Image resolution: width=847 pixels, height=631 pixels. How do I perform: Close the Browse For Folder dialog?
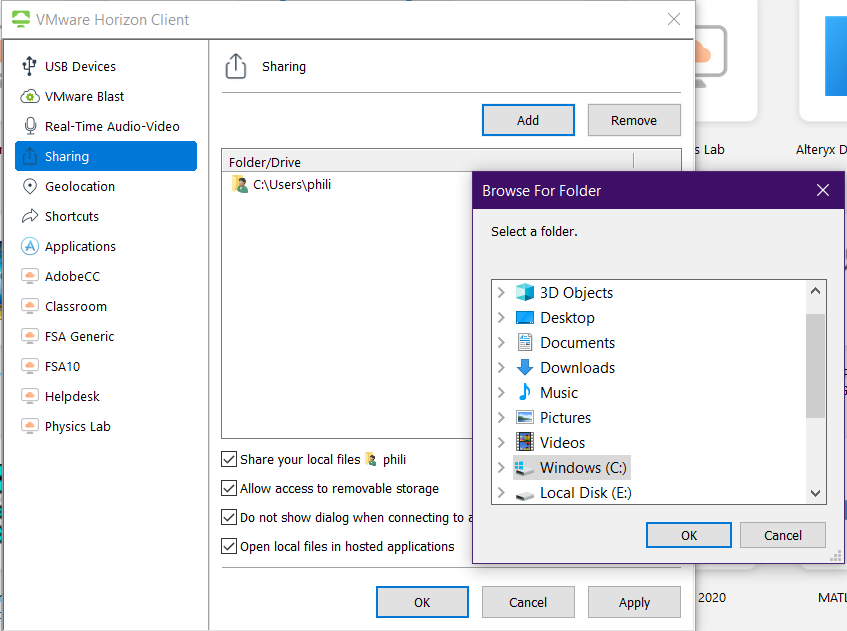pyautogui.click(x=822, y=190)
